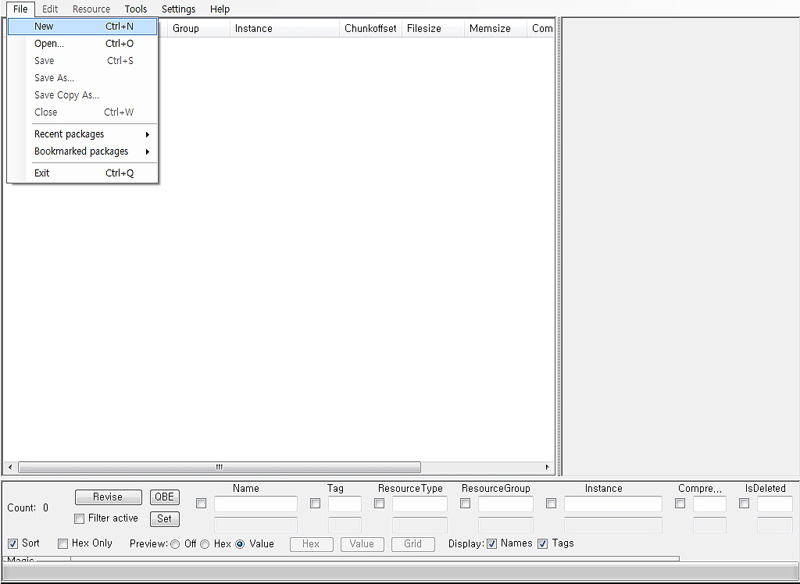Check the Compre... filter checkbox
This screenshot has height=584, width=800.
[680, 504]
